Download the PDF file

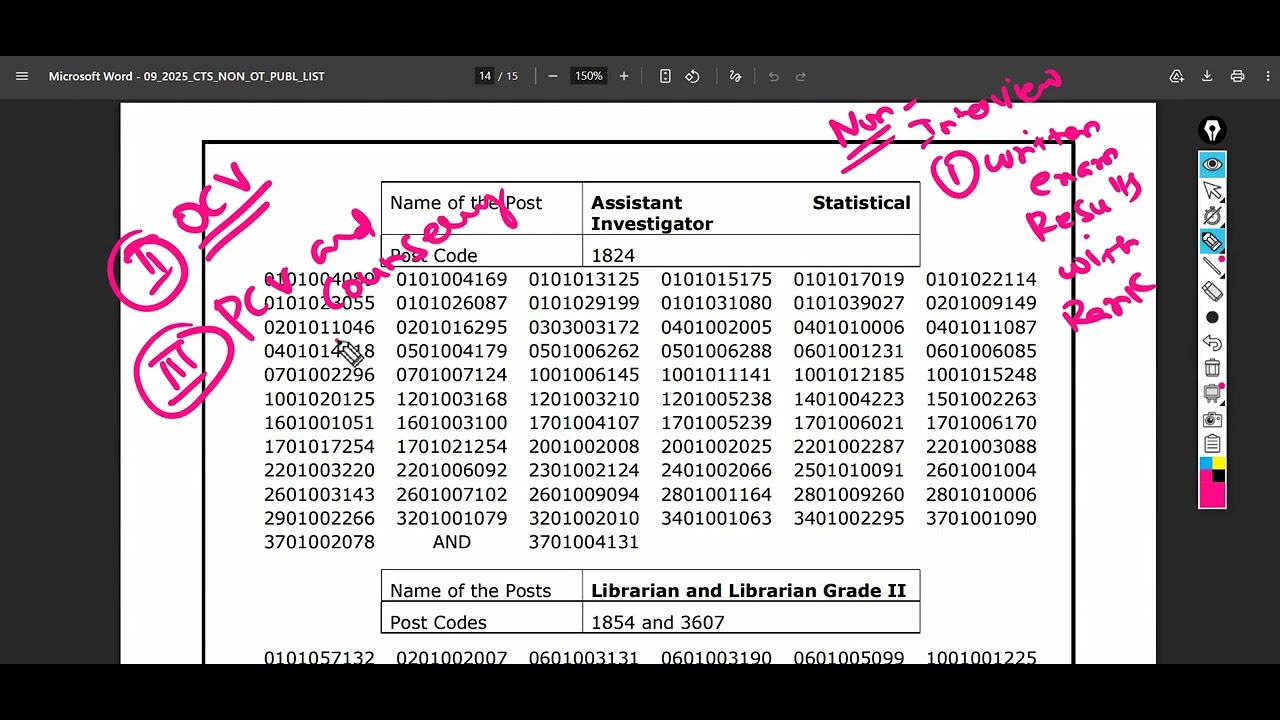(x=1207, y=76)
